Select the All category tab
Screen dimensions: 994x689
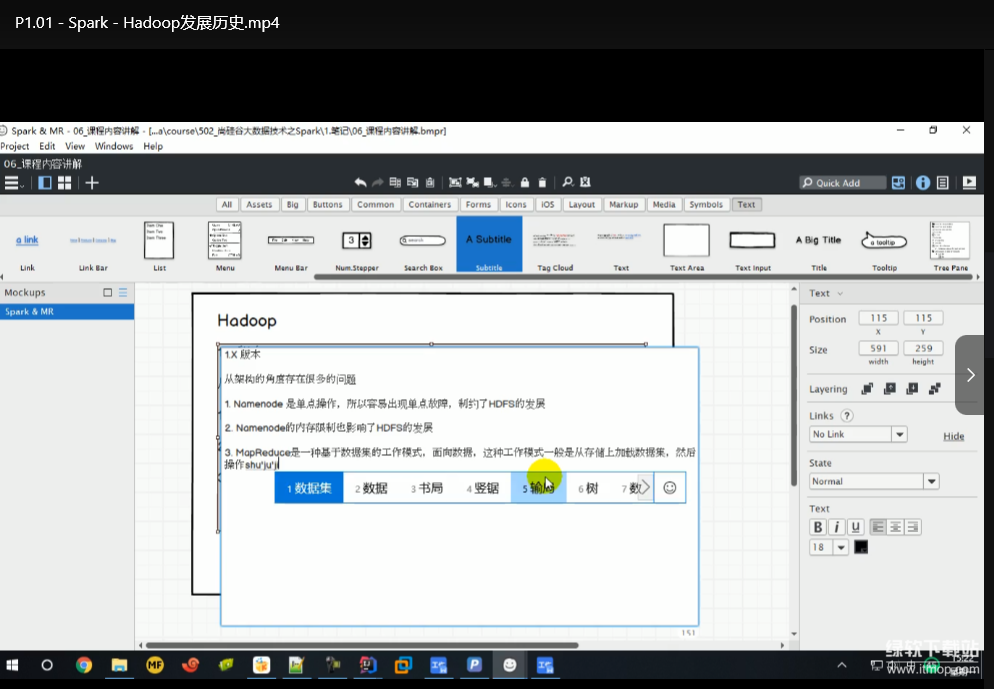pos(227,204)
